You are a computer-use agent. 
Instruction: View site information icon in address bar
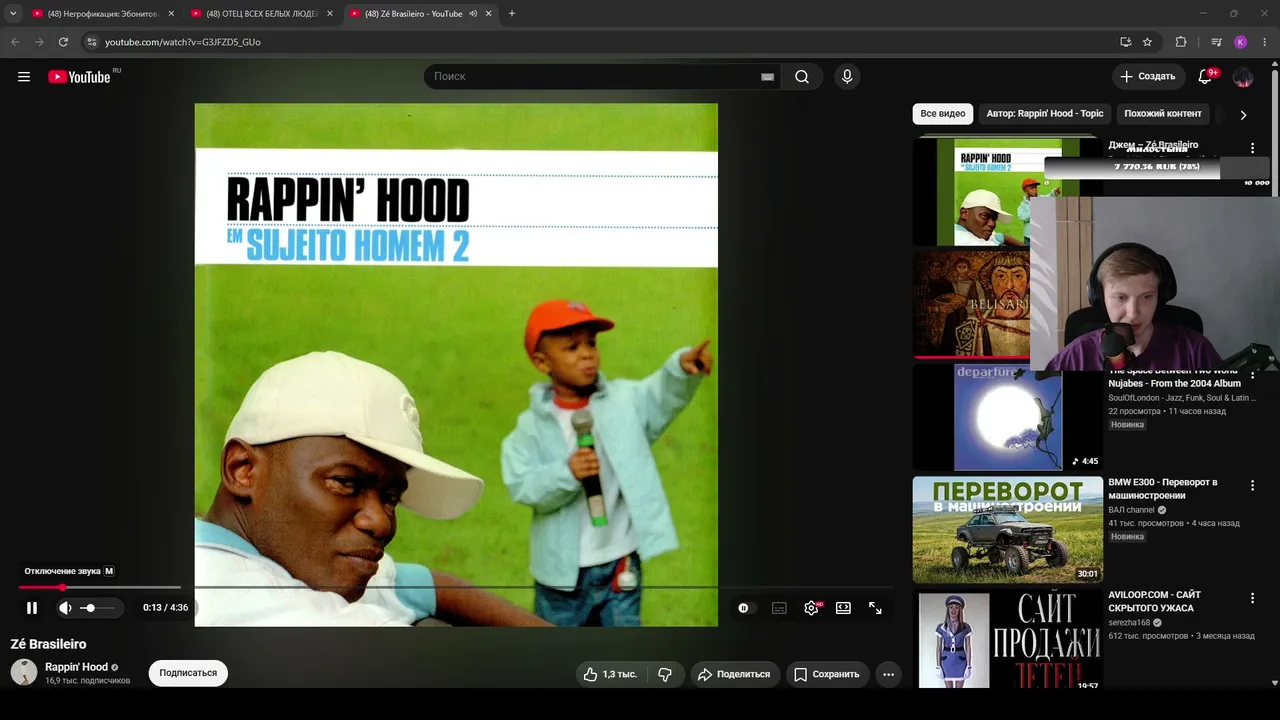pos(92,42)
